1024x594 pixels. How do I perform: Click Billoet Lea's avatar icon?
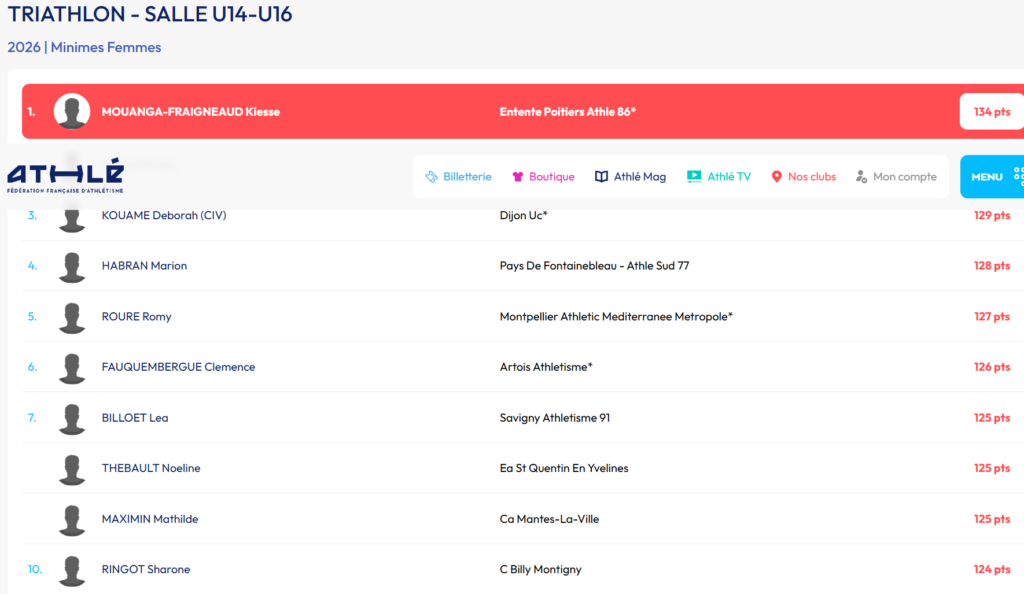pyautogui.click(x=72, y=418)
